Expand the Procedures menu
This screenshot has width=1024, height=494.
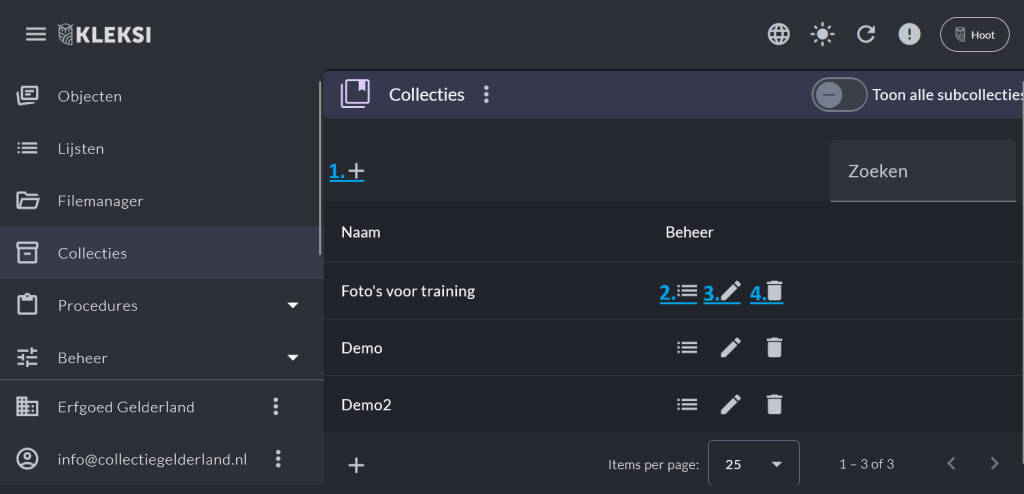click(x=293, y=305)
